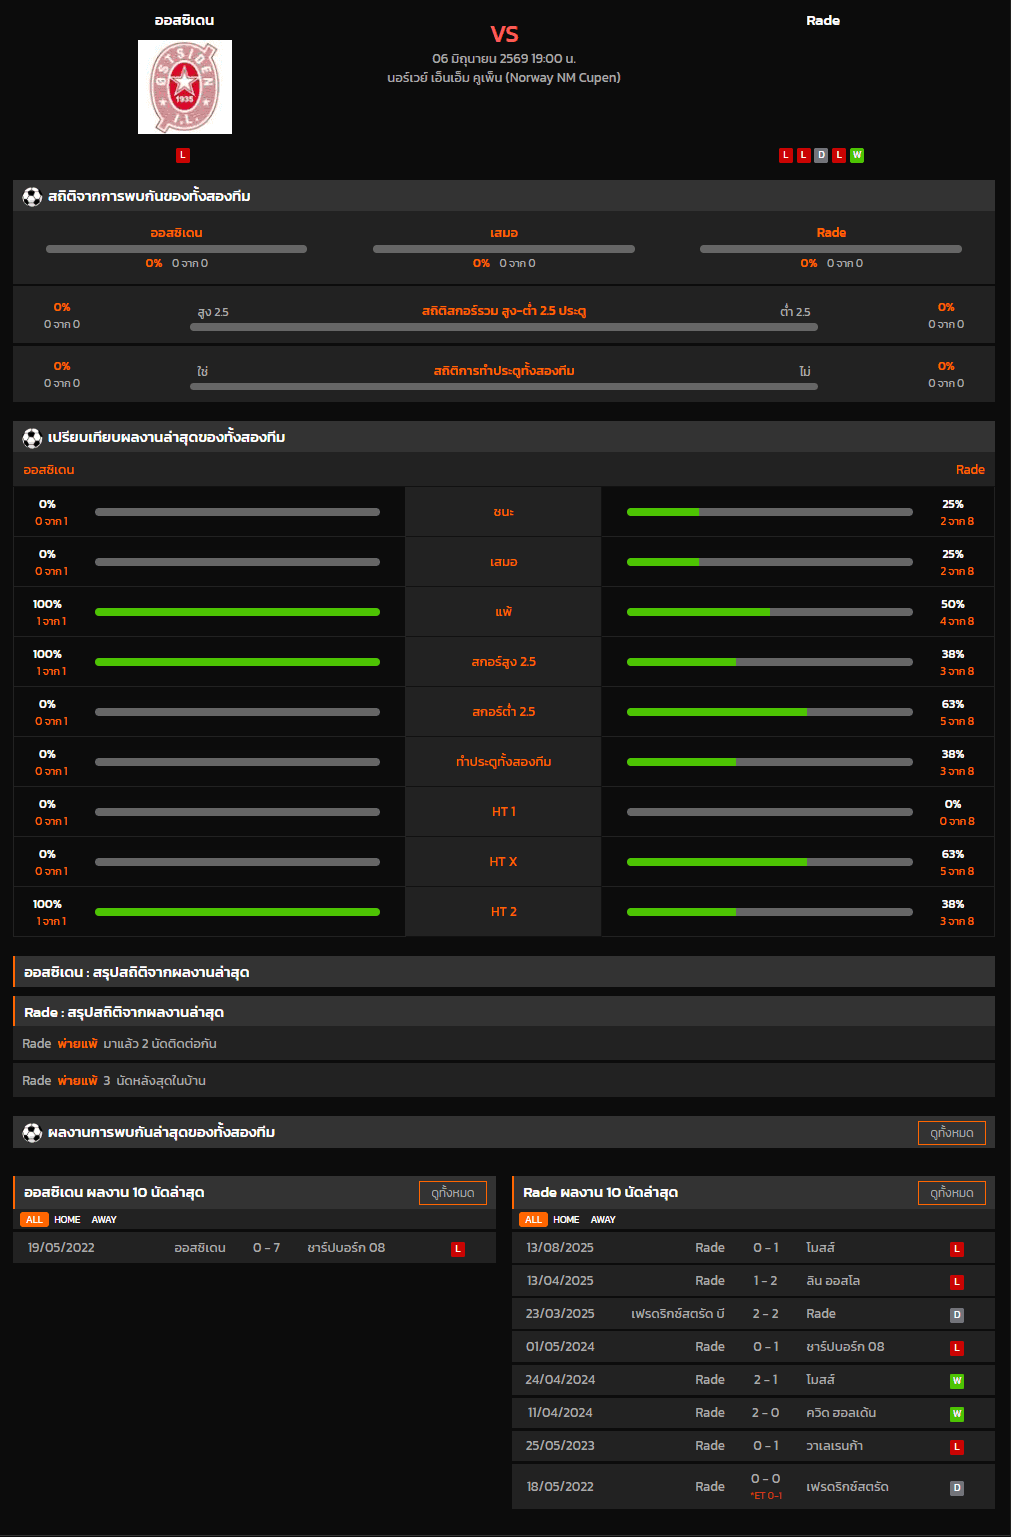Click Rade team name at top right
The height and width of the screenshot is (1537, 1011).
click(x=823, y=20)
